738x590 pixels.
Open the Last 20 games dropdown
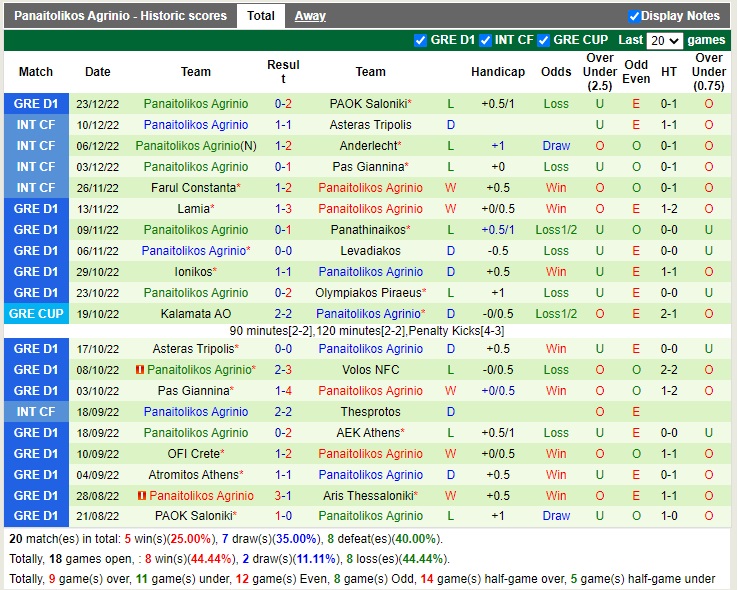[x=664, y=40]
